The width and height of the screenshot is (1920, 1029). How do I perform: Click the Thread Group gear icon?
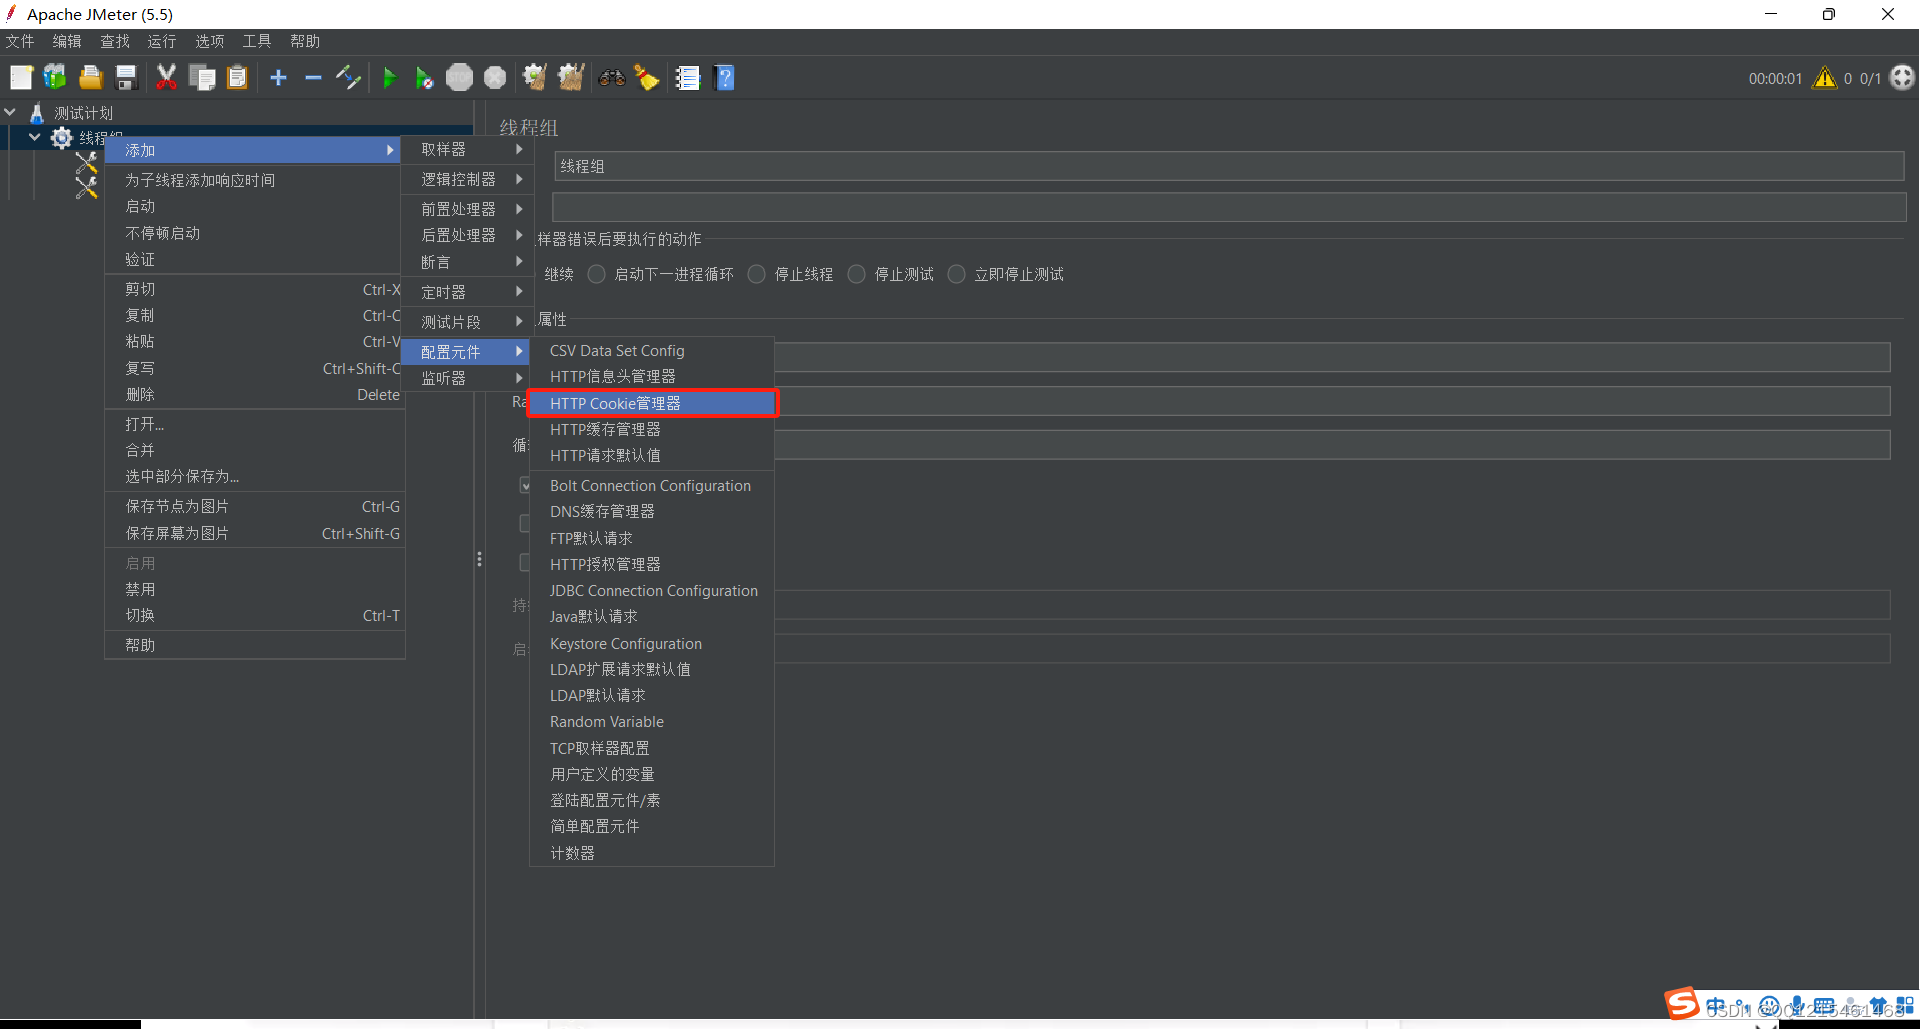click(62, 138)
